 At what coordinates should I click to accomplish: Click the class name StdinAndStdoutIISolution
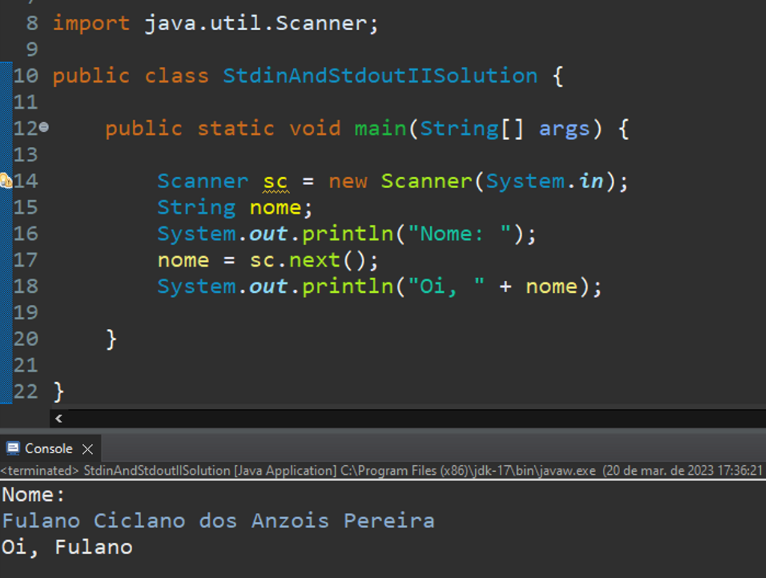coord(380,76)
